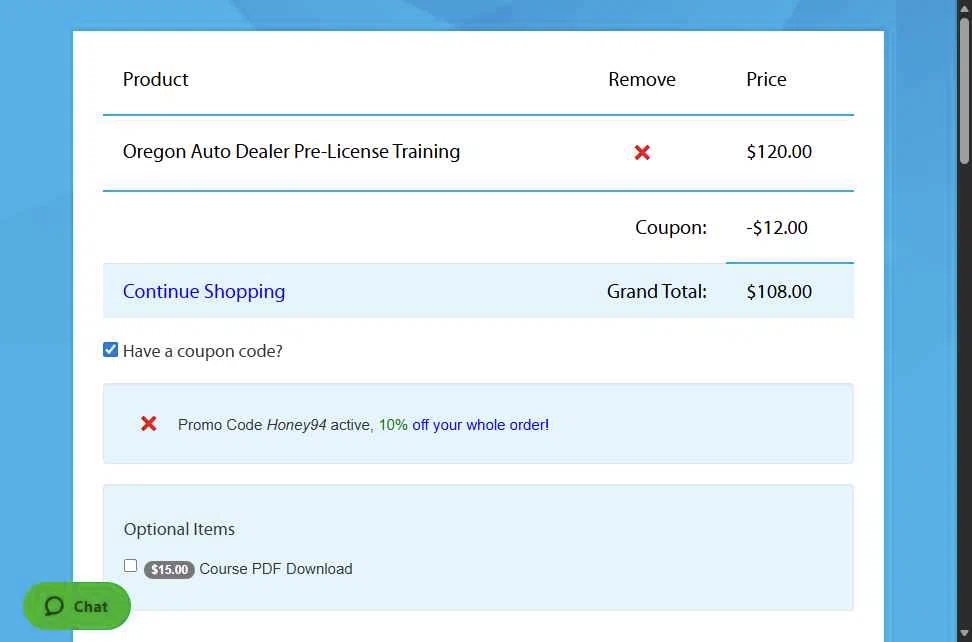Click the Have a coupon code? label
Screen dimensions: 972x642
pos(203,351)
